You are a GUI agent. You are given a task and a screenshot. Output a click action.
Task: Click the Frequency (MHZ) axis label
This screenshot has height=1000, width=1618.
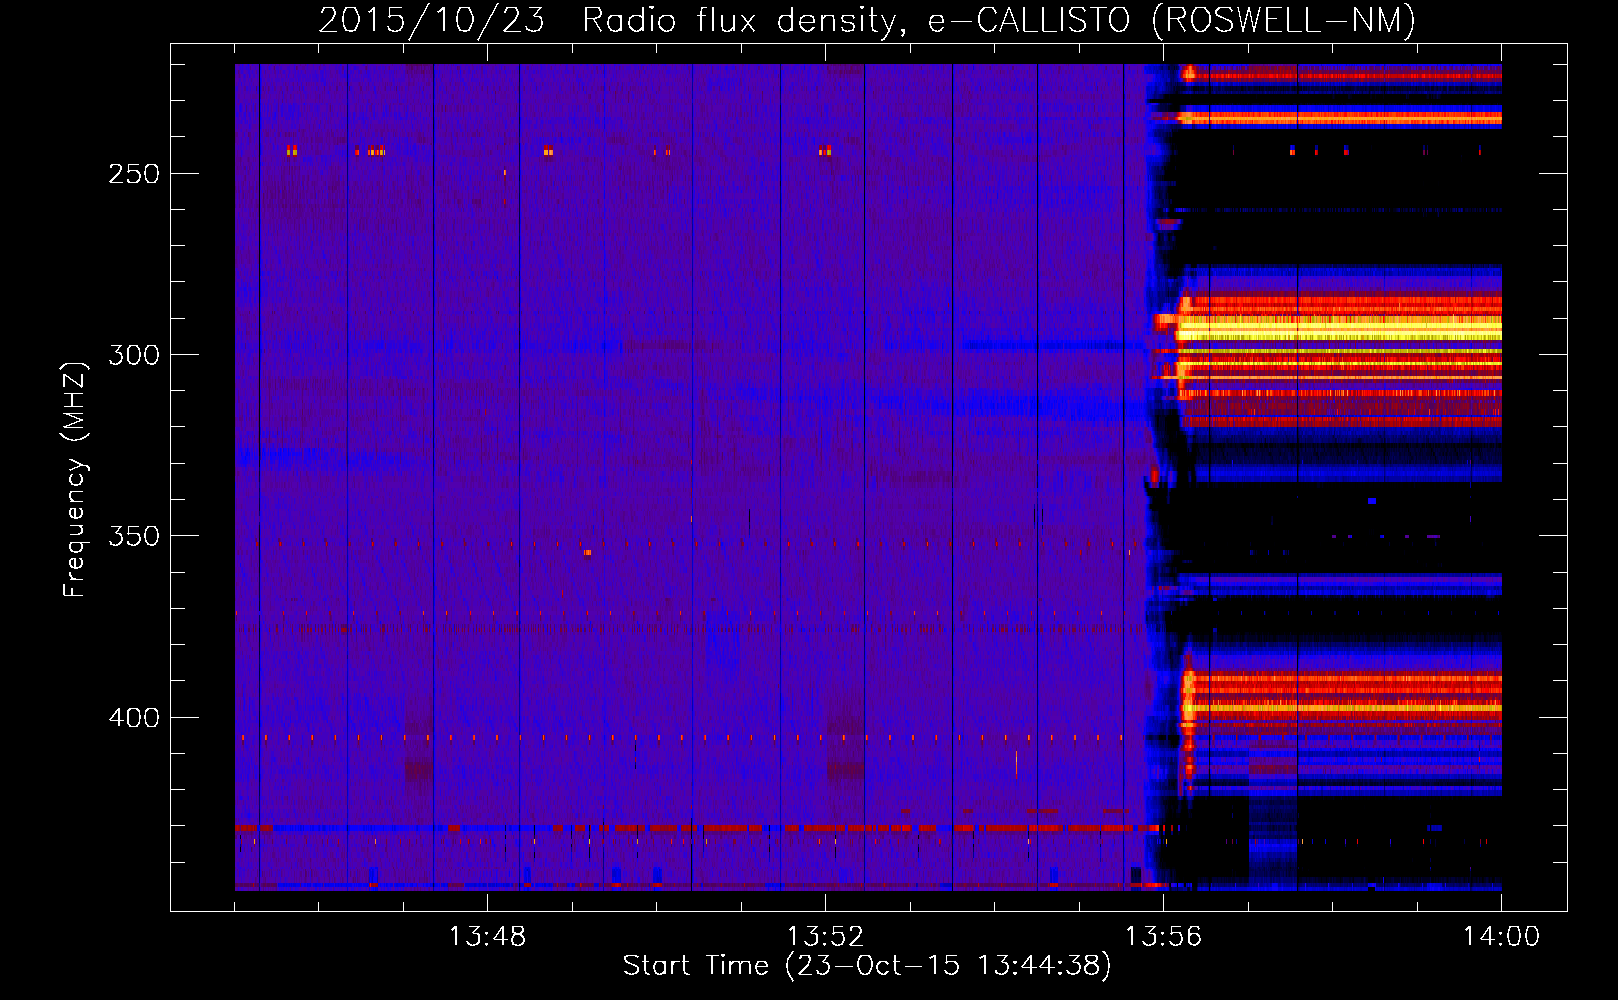pos(75,479)
